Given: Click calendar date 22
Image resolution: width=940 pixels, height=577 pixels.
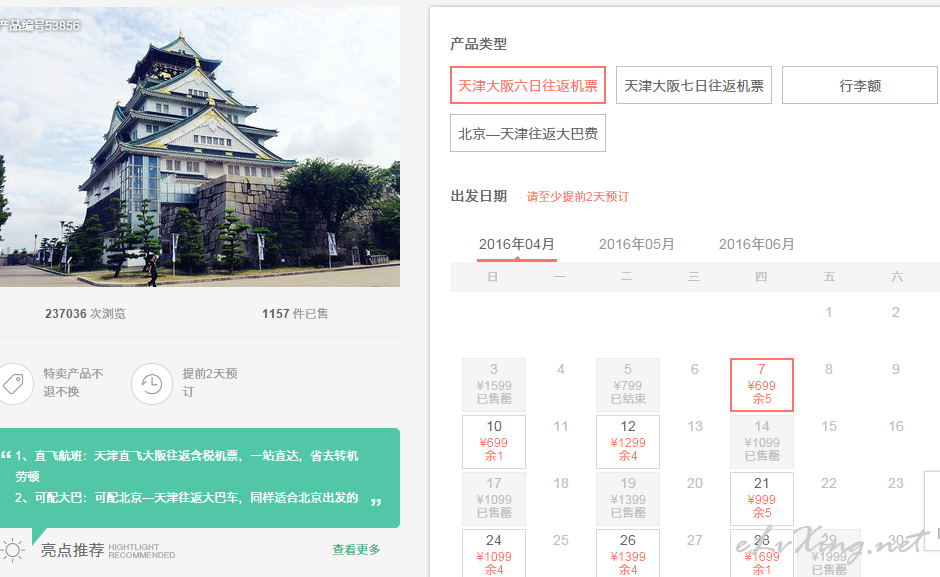Looking at the screenshot, I should (828, 483).
